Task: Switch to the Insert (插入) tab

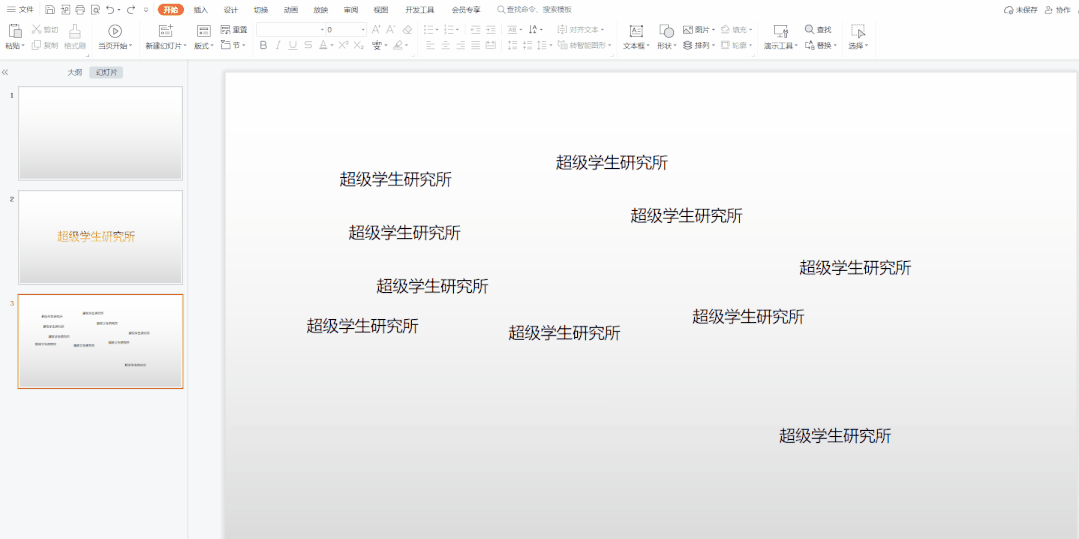Action: point(200,10)
